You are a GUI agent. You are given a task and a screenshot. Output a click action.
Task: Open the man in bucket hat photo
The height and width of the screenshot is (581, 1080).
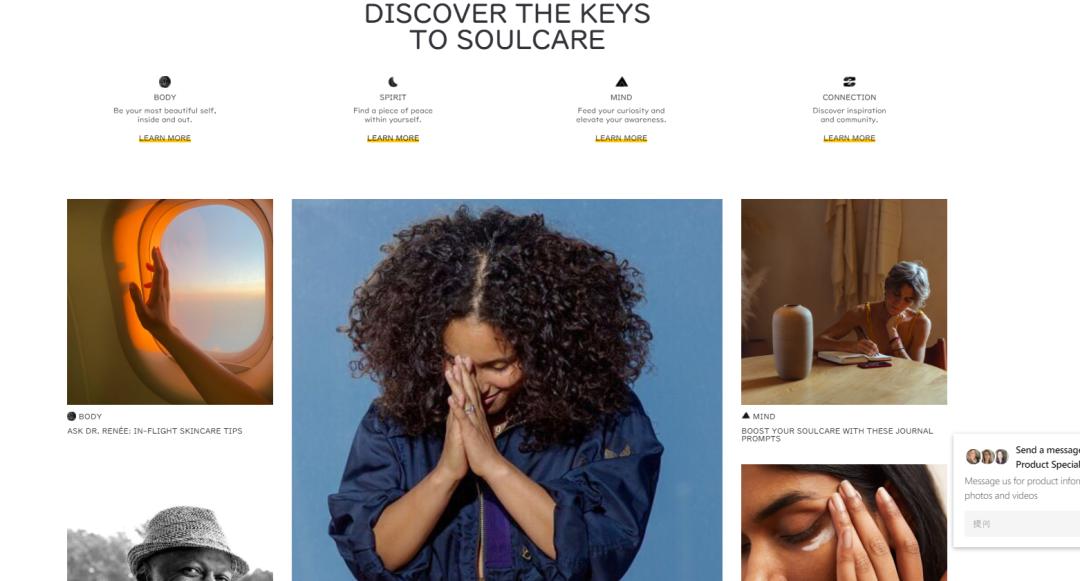(170, 543)
